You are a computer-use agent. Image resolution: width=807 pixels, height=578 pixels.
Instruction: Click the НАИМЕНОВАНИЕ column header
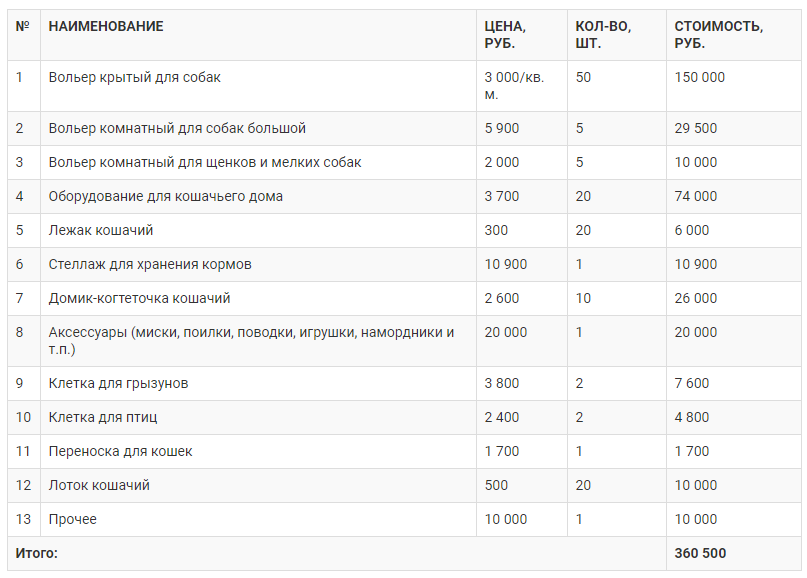[x=258, y=35]
